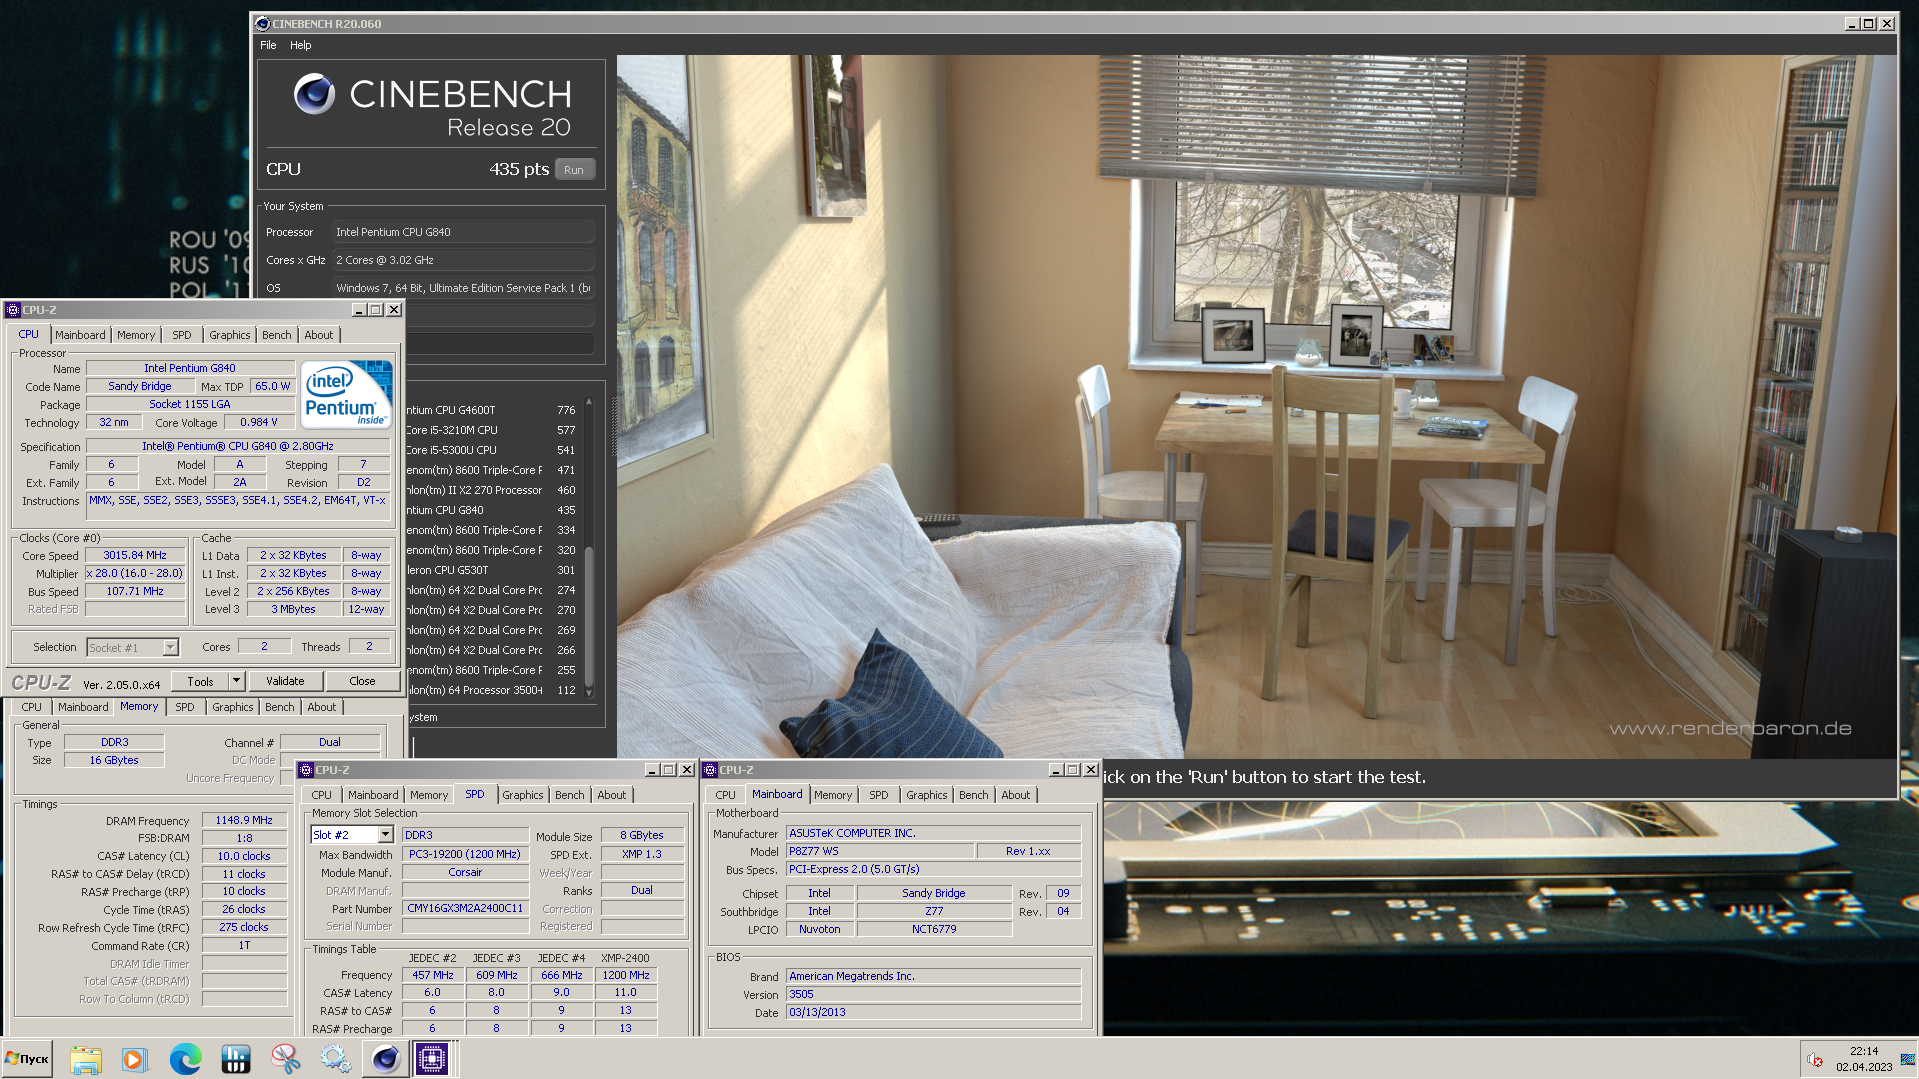This screenshot has width=1919, height=1079.
Task: Launch Windows Media Player from the taskbar
Action: pos(135,1059)
